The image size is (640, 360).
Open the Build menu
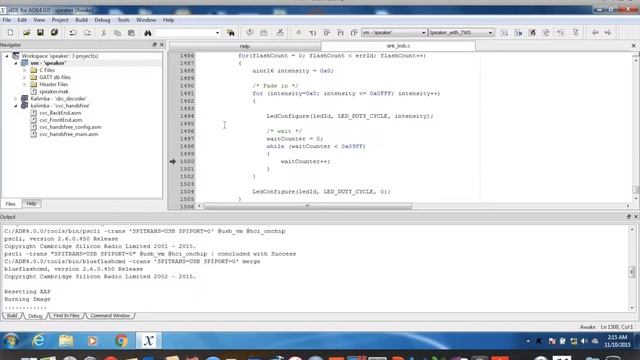[82, 20]
